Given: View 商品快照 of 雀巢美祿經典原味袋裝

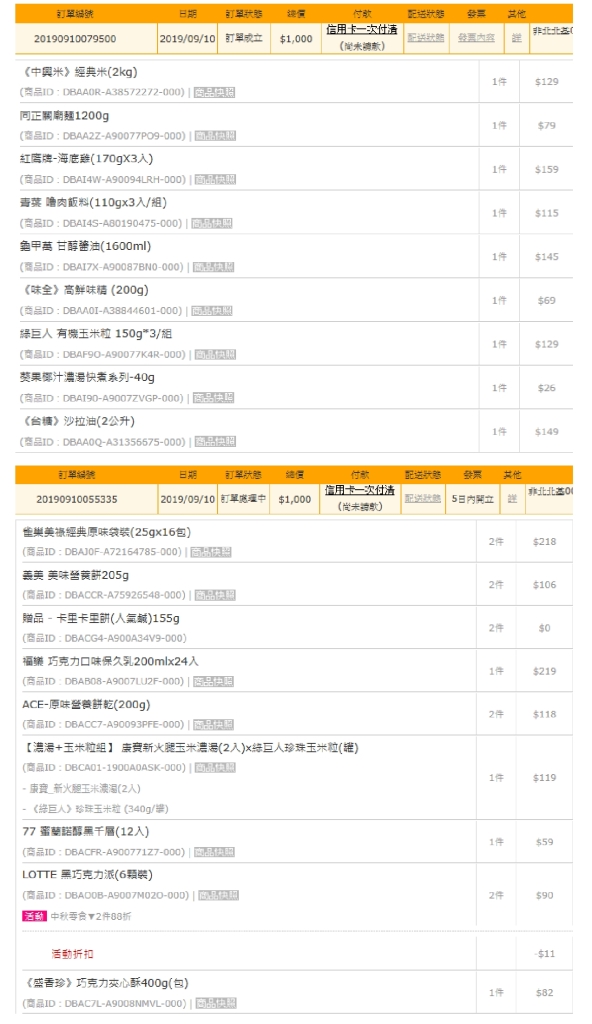Looking at the screenshot, I should (x=211, y=552).
